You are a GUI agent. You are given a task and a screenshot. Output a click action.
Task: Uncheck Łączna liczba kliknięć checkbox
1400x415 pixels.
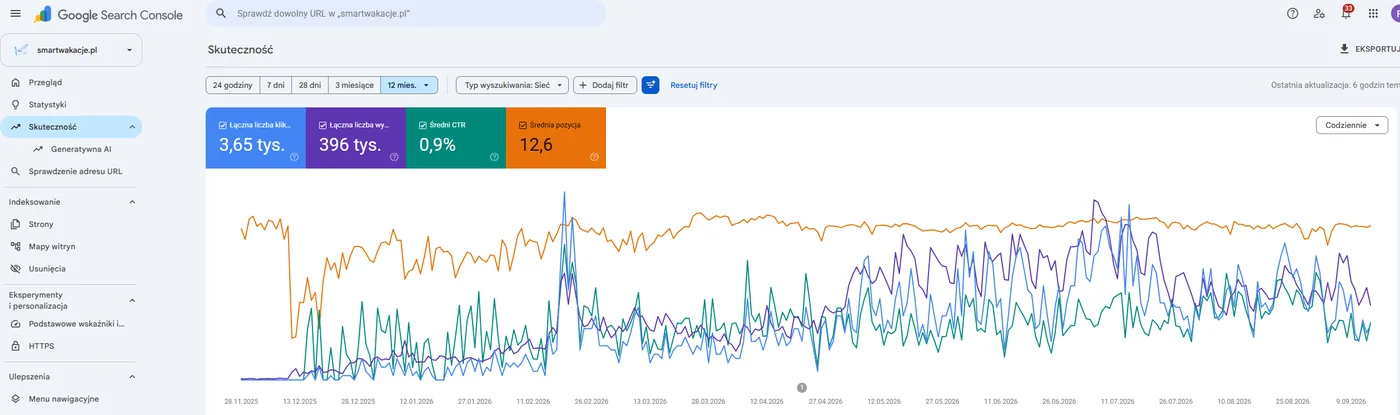[x=222, y=125]
